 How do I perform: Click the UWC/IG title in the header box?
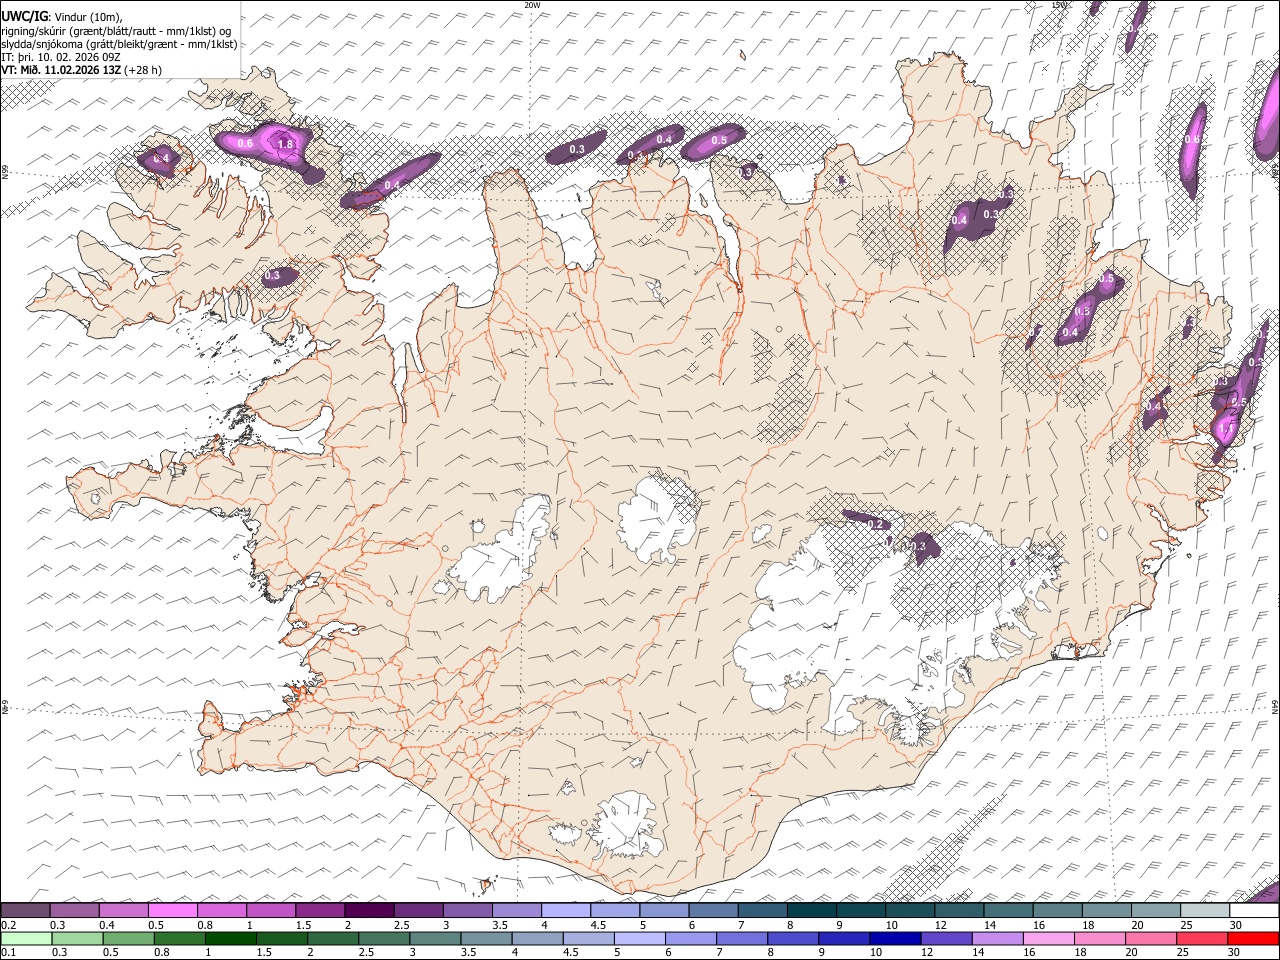pos(23,17)
